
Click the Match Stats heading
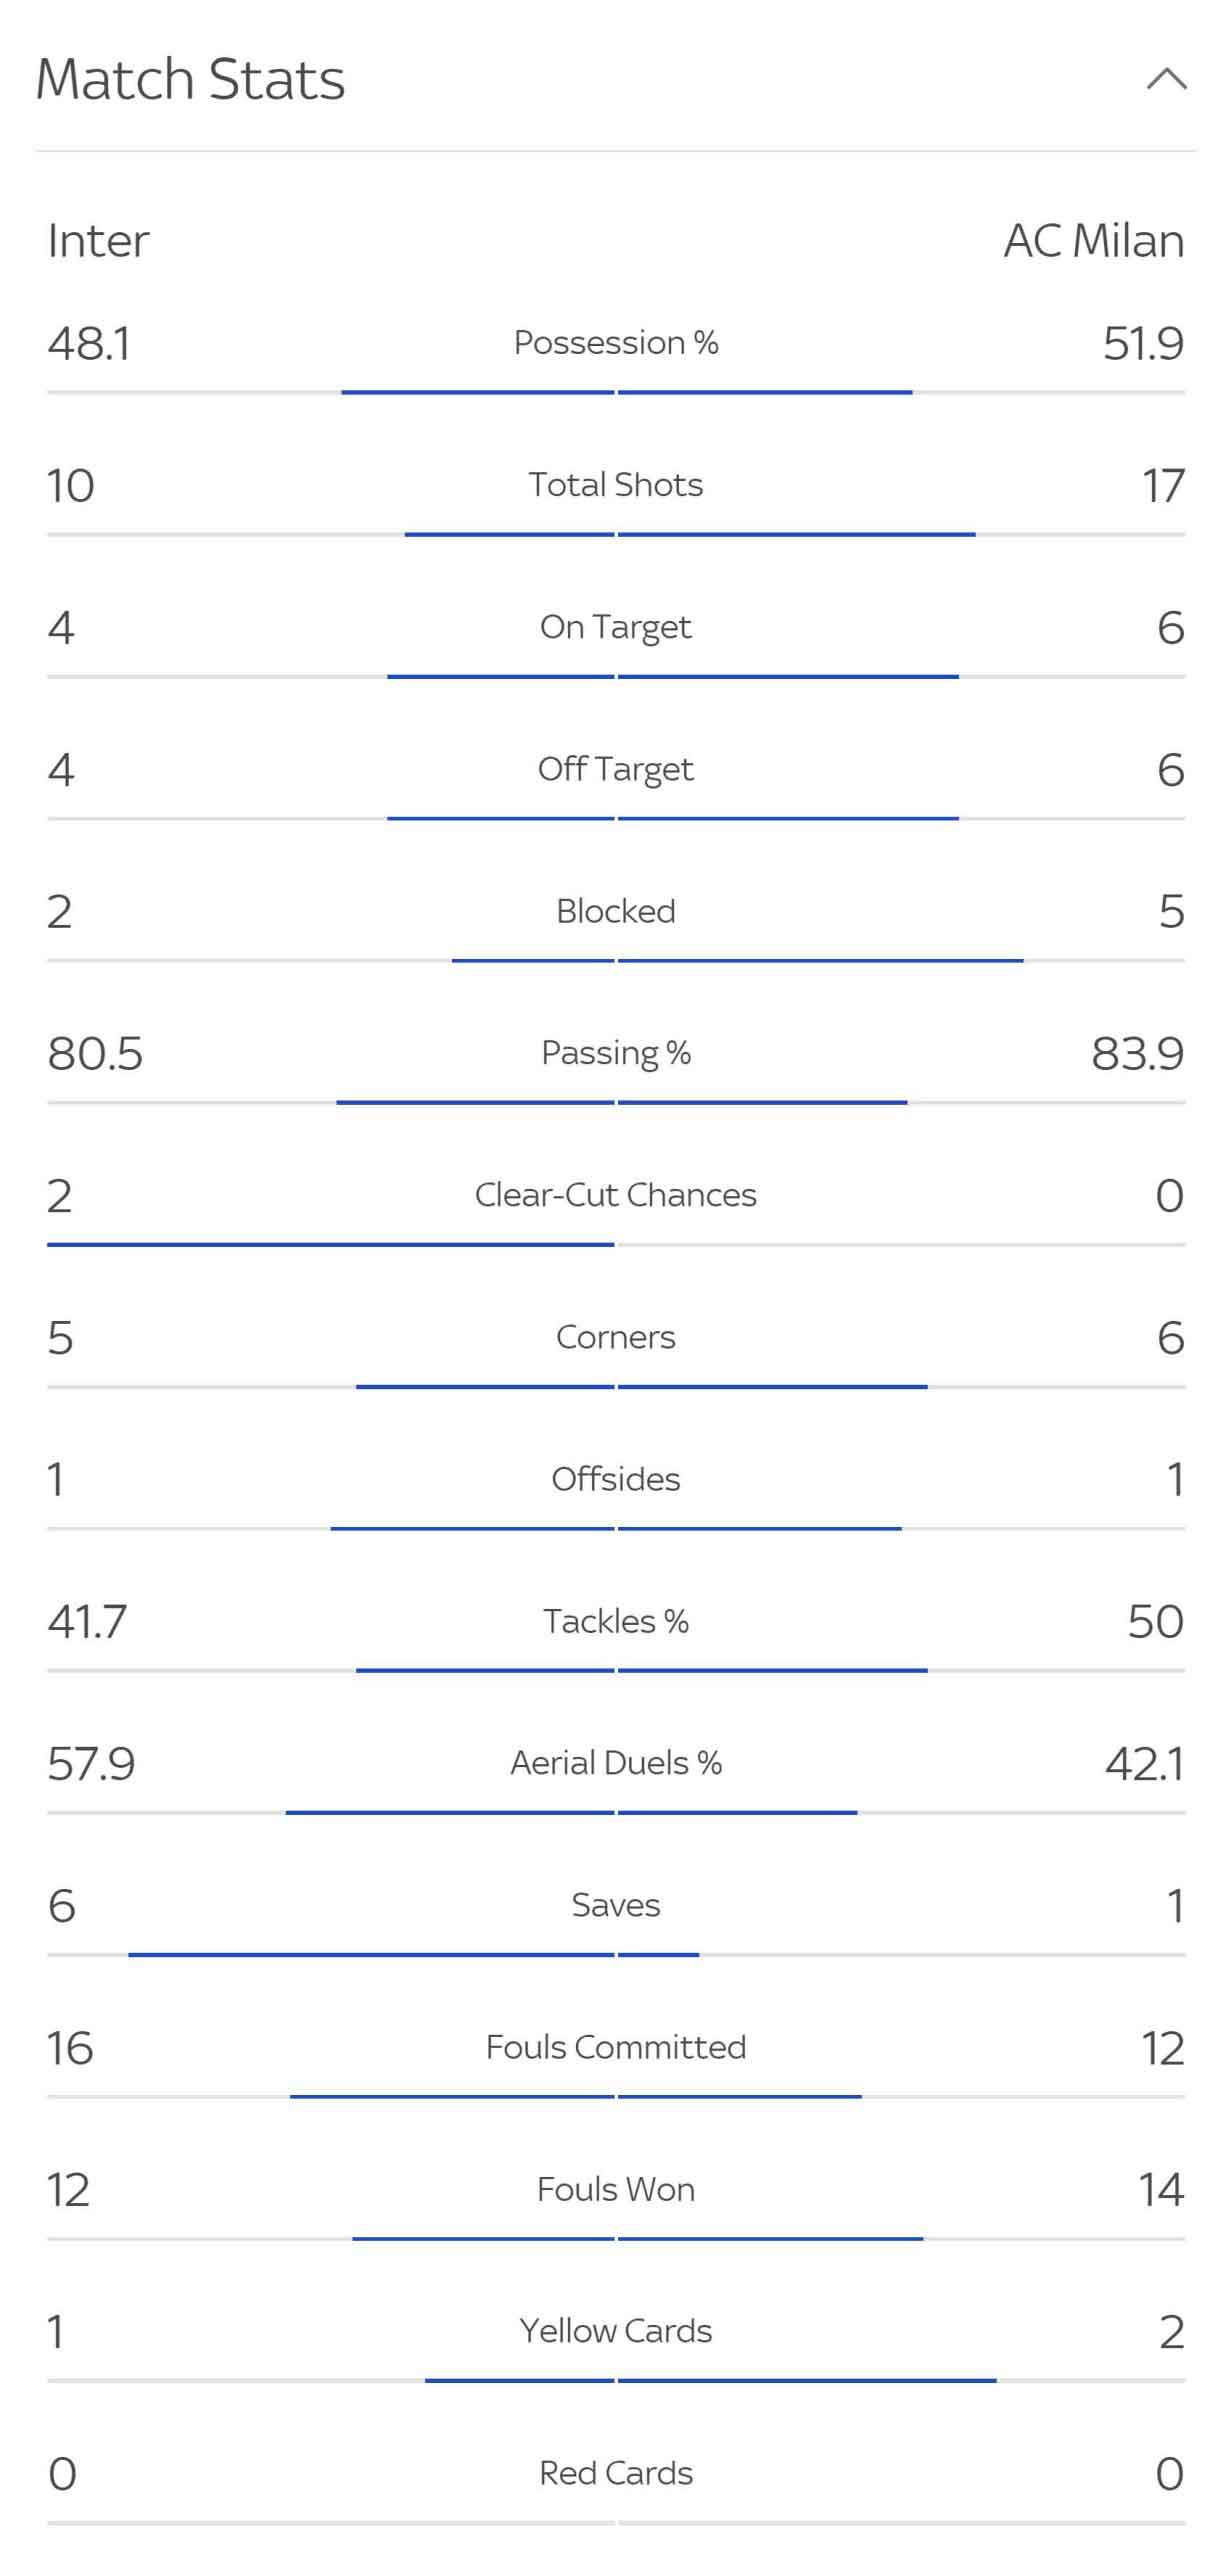click(191, 79)
